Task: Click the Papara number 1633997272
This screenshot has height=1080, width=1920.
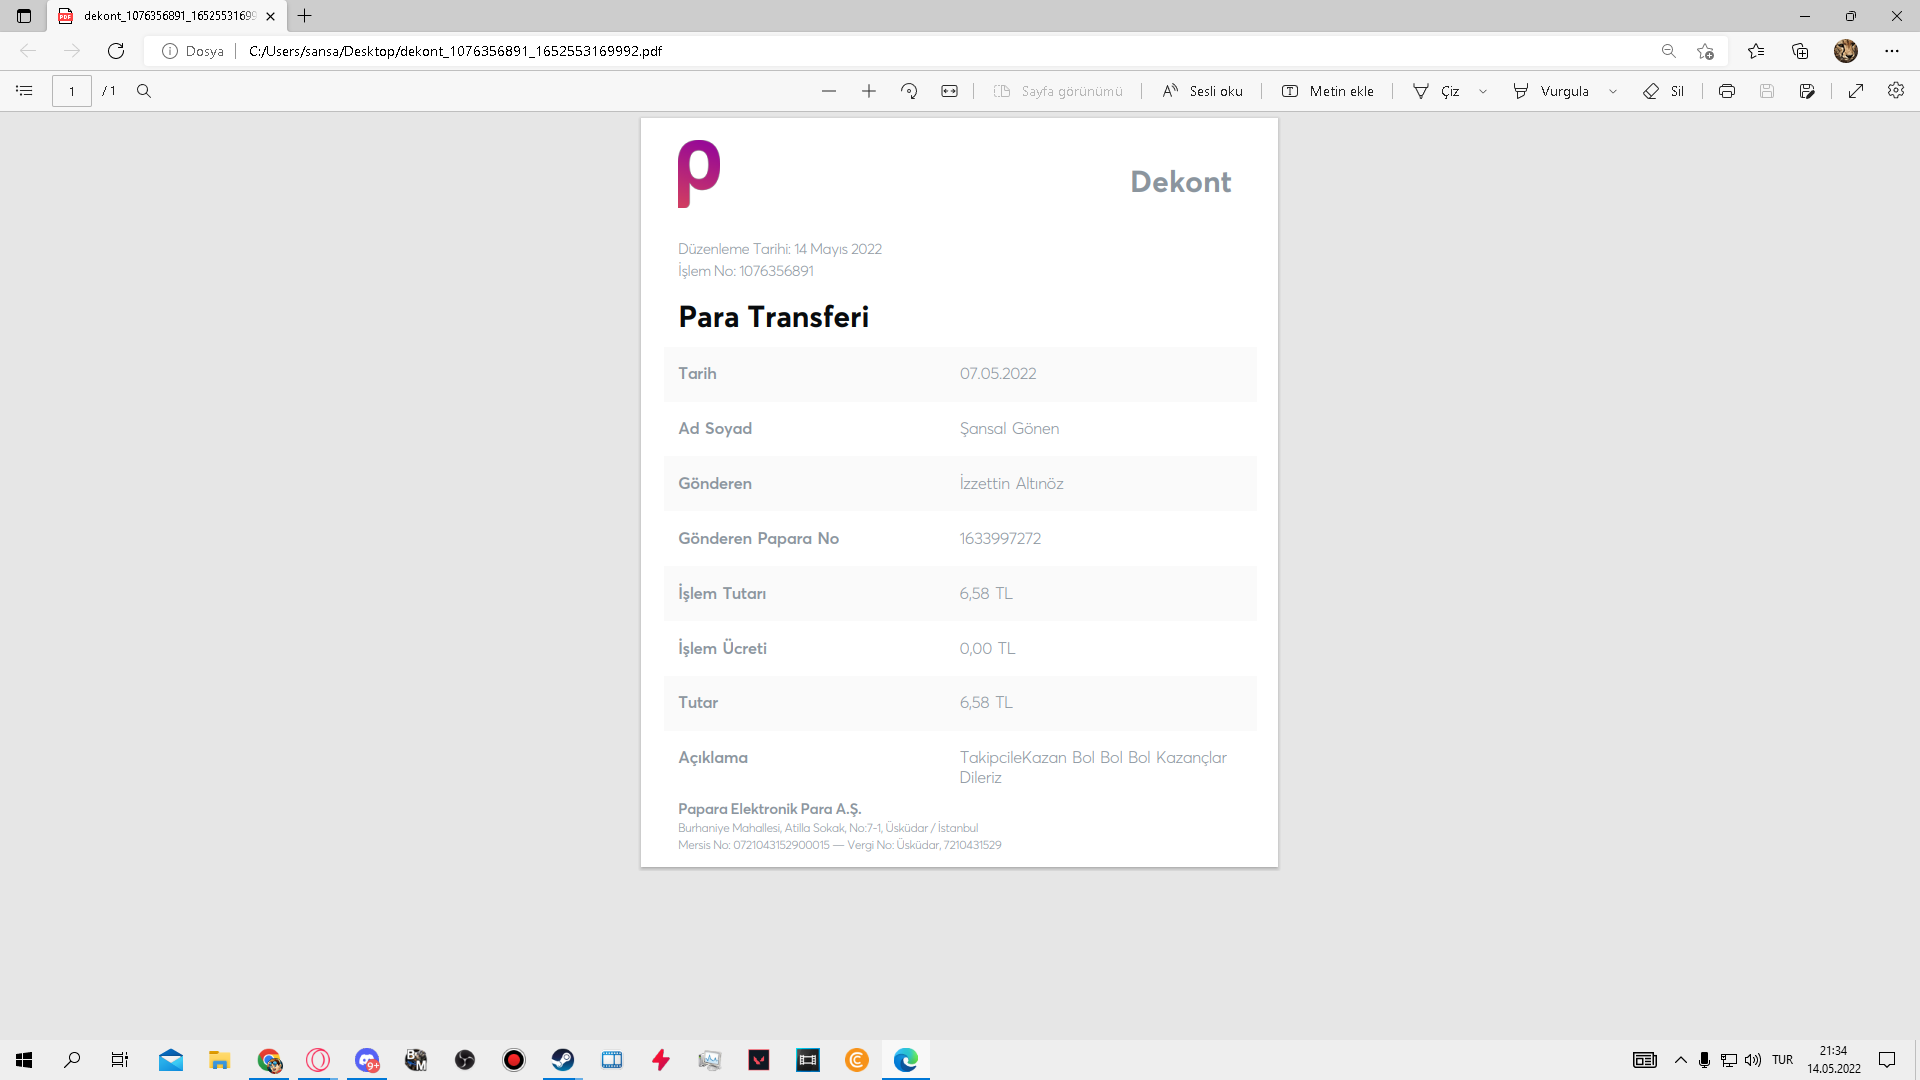Action: [1000, 538]
